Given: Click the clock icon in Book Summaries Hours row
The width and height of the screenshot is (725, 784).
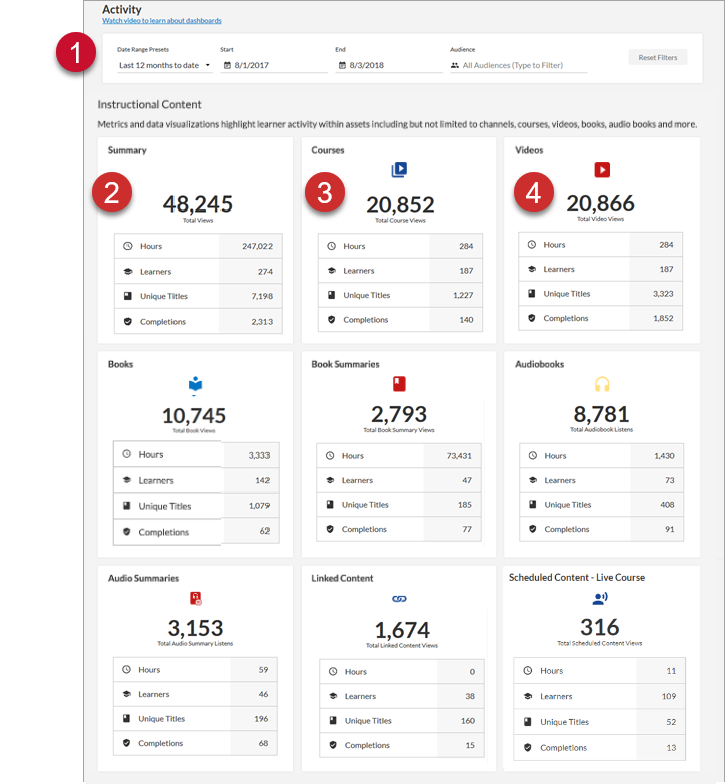Looking at the screenshot, I should (x=330, y=456).
